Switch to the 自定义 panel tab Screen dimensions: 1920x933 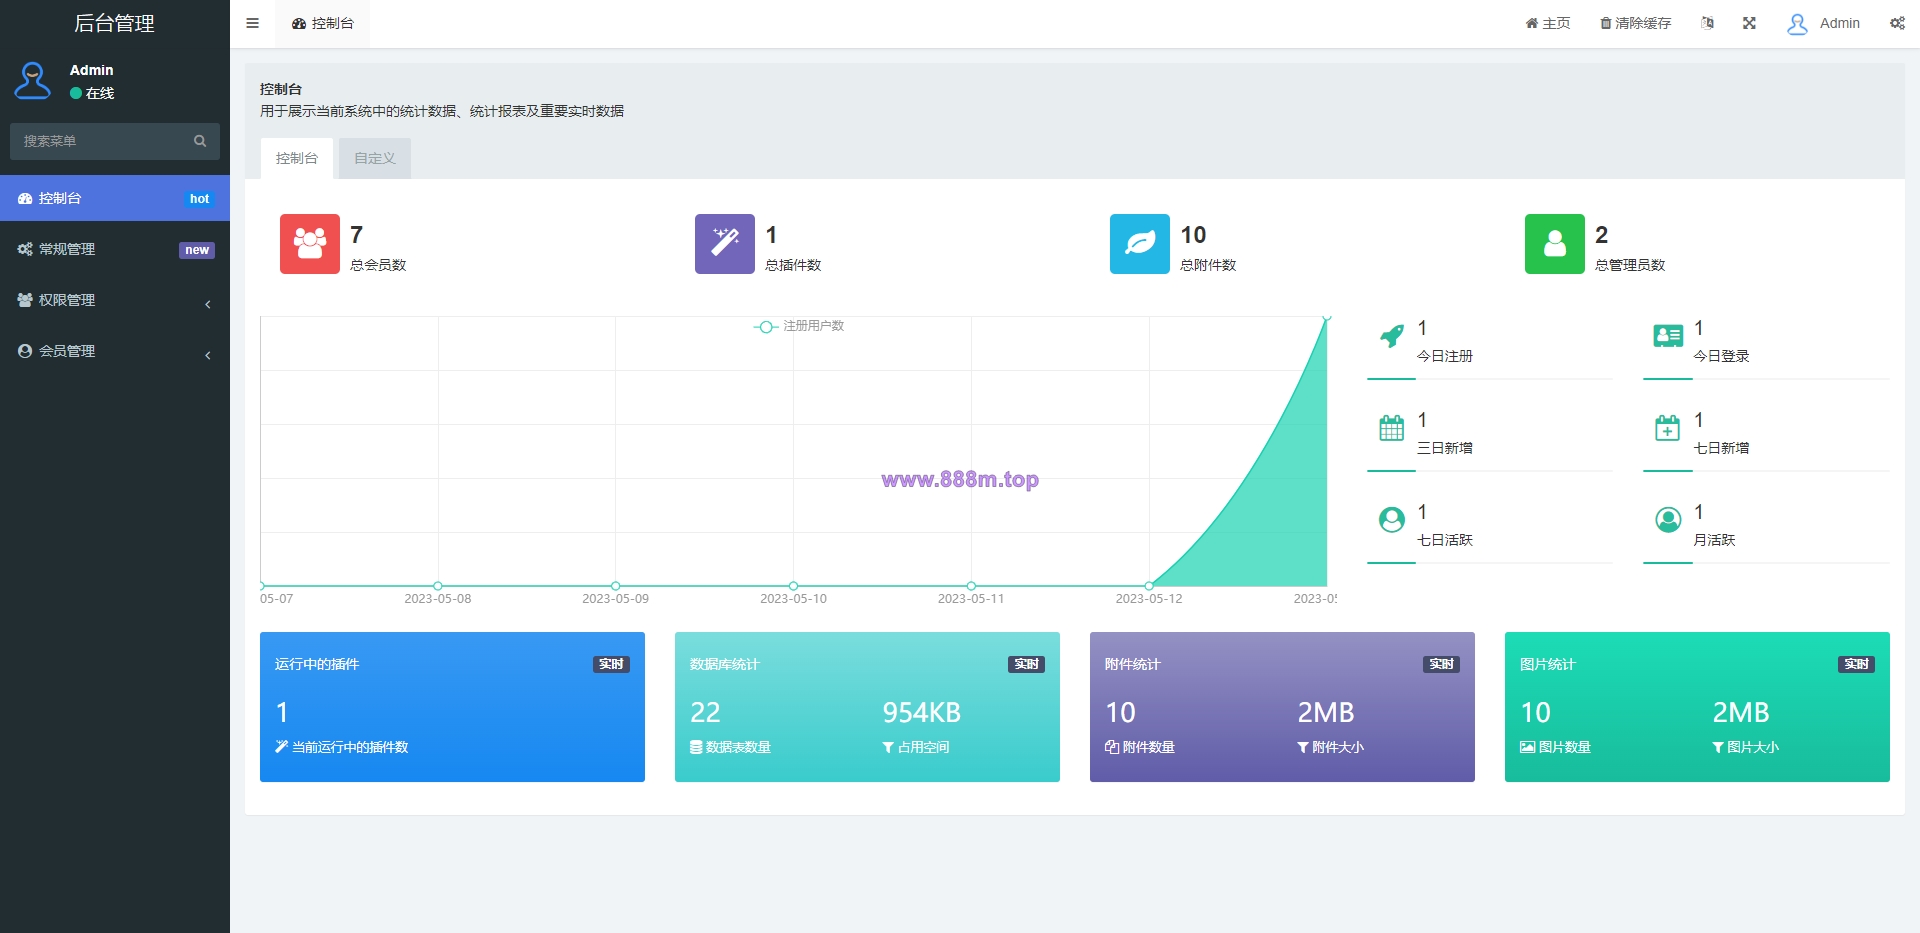point(375,158)
